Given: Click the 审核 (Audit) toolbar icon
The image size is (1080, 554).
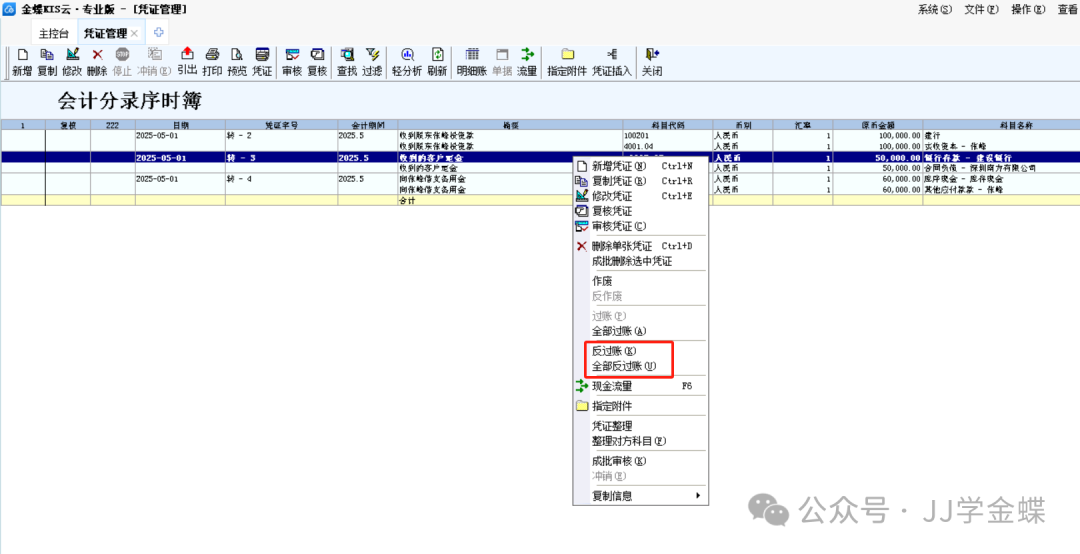Looking at the screenshot, I should click(x=292, y=61).
